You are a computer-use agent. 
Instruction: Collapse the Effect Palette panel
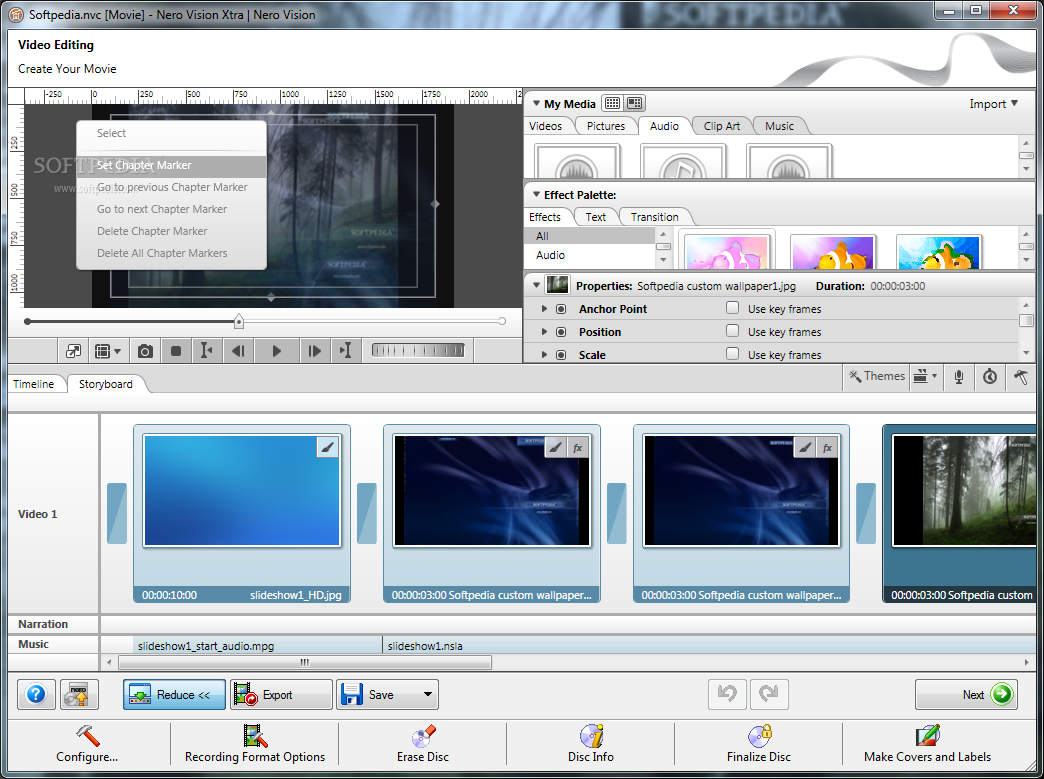536,194
